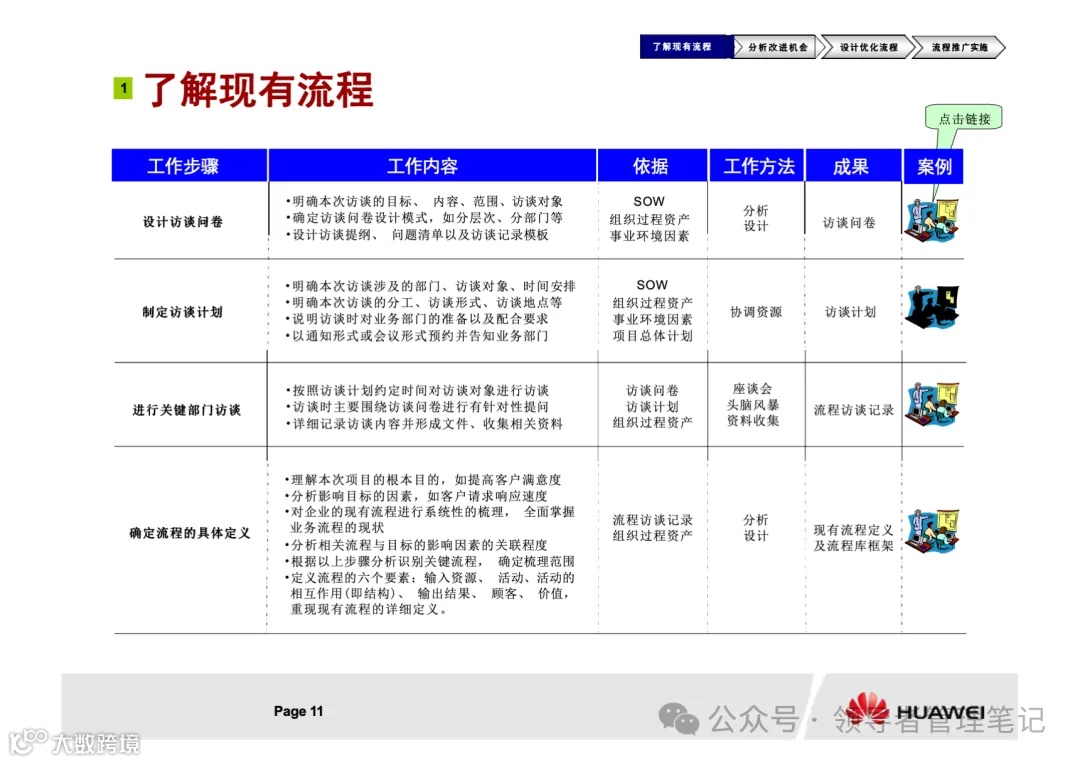Viewport: 1080px width, 763px height.
Task: Click the 案例 column header
Action: click(934, 165)
